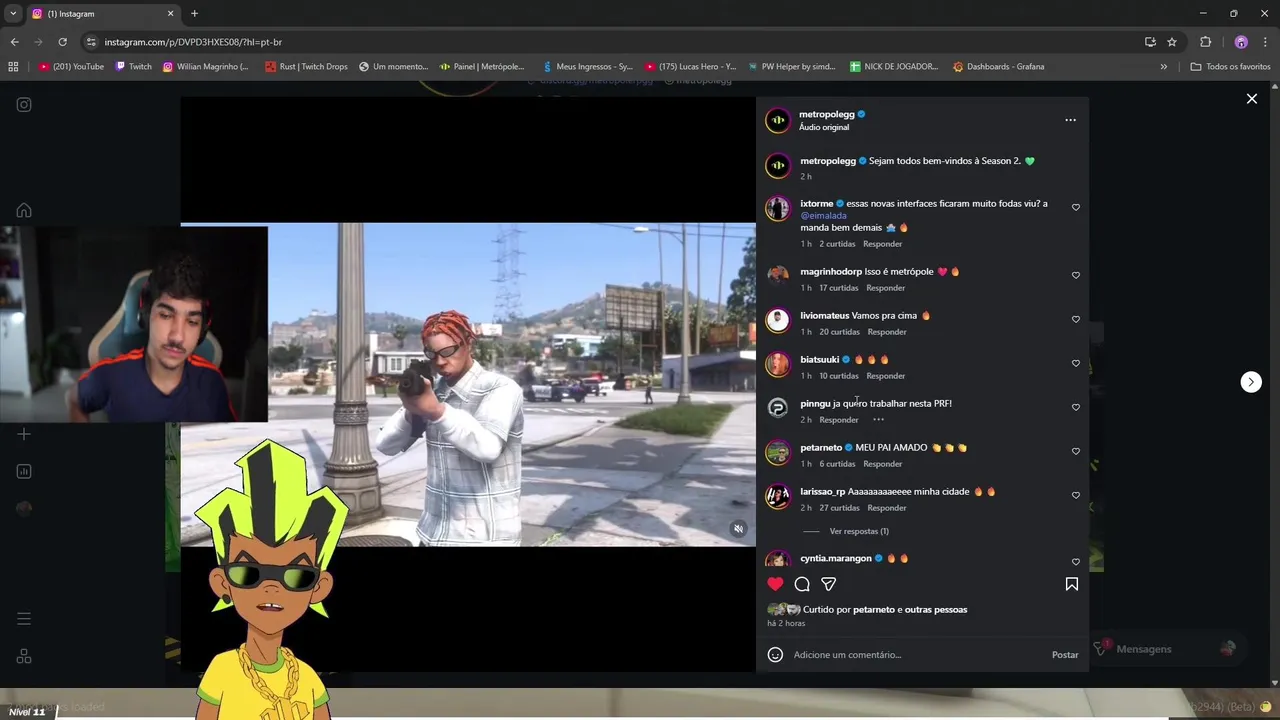Open metropolegg profile name in post header
The height and width of the screenshot is (720, 1280).
(827, 114)
